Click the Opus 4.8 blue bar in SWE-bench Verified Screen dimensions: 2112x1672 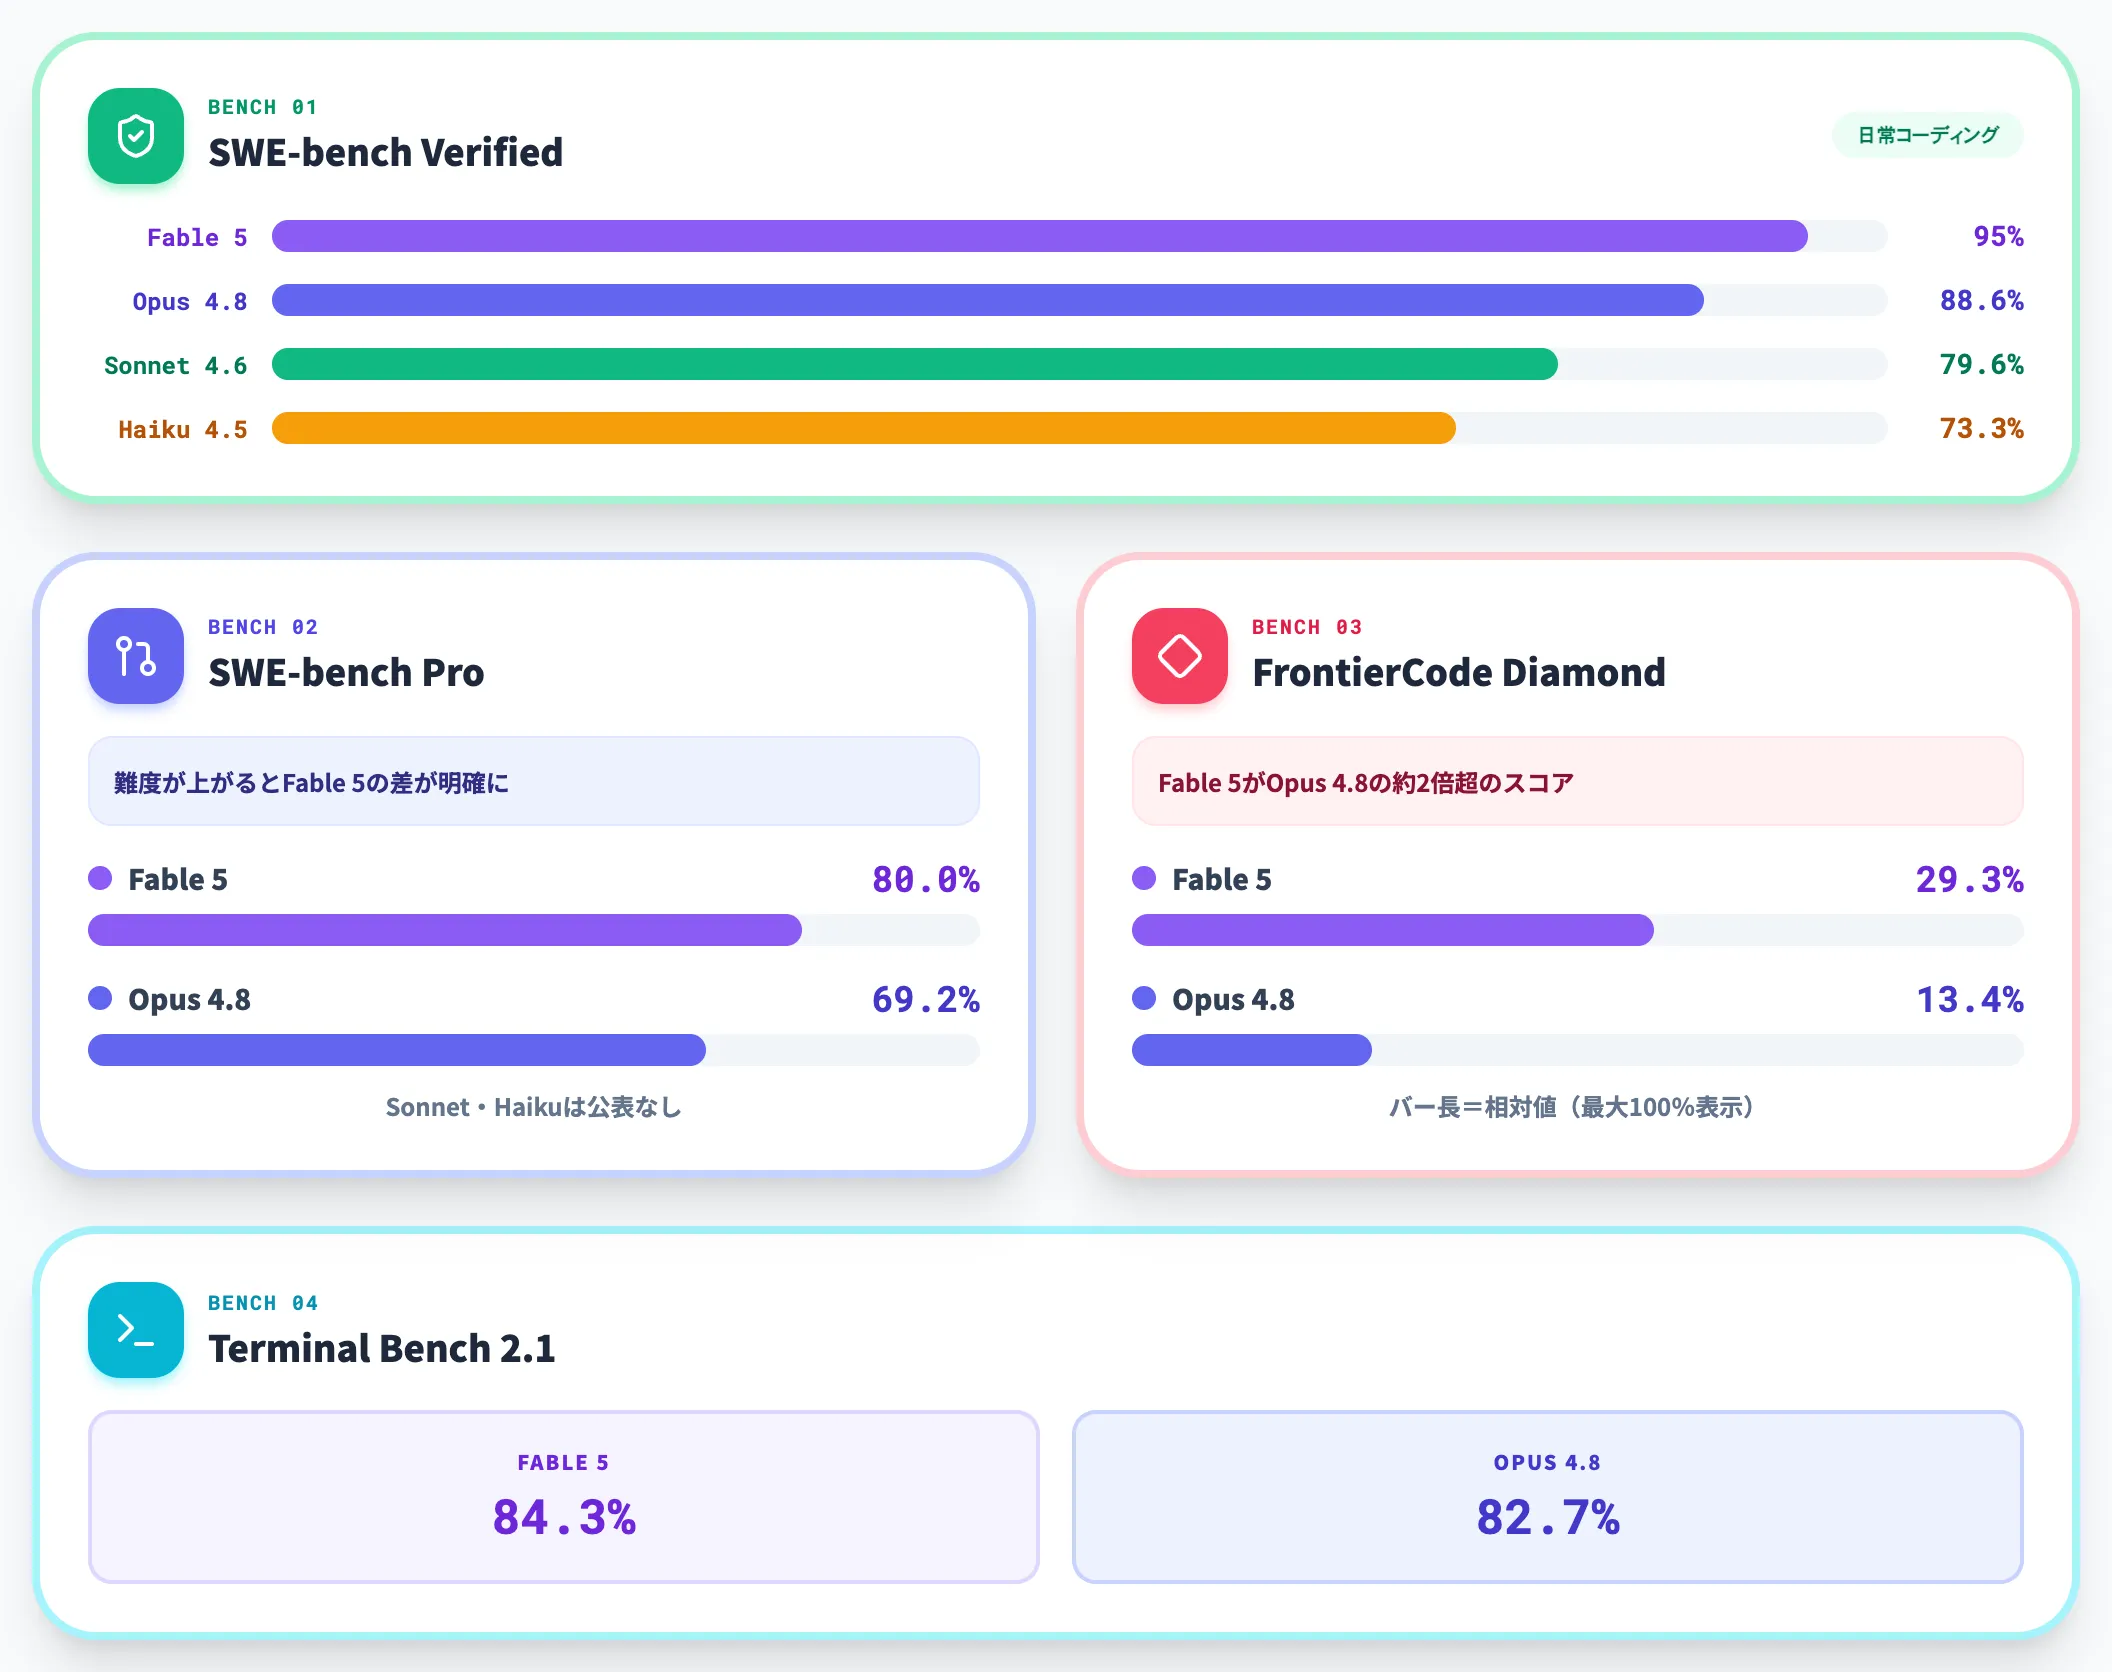pyautogui.click(x=988, y=300)
